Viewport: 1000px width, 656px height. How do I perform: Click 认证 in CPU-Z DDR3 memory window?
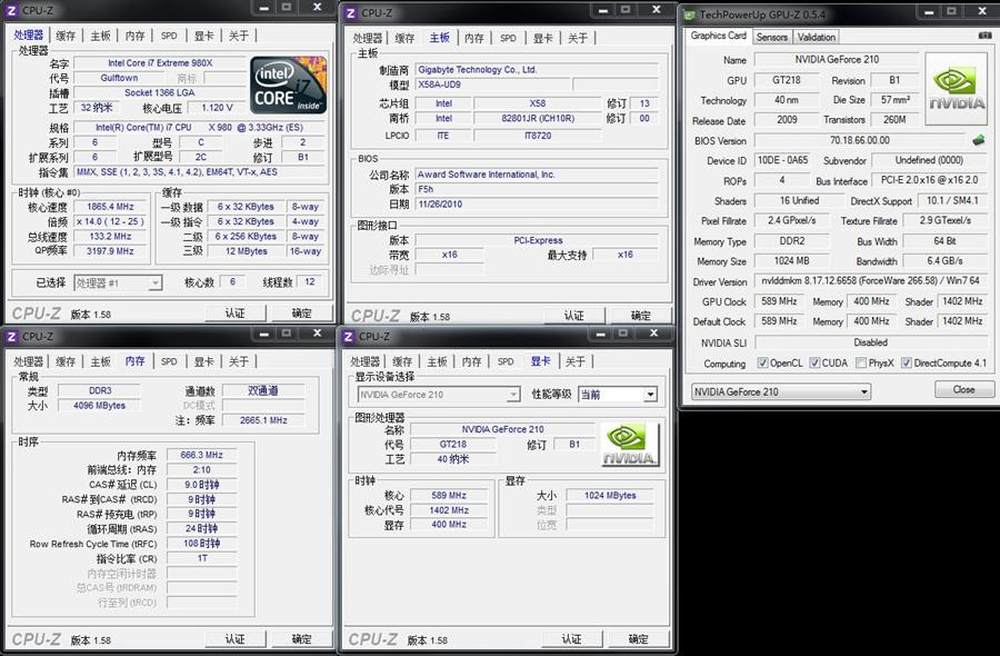(x=235, y=639)
